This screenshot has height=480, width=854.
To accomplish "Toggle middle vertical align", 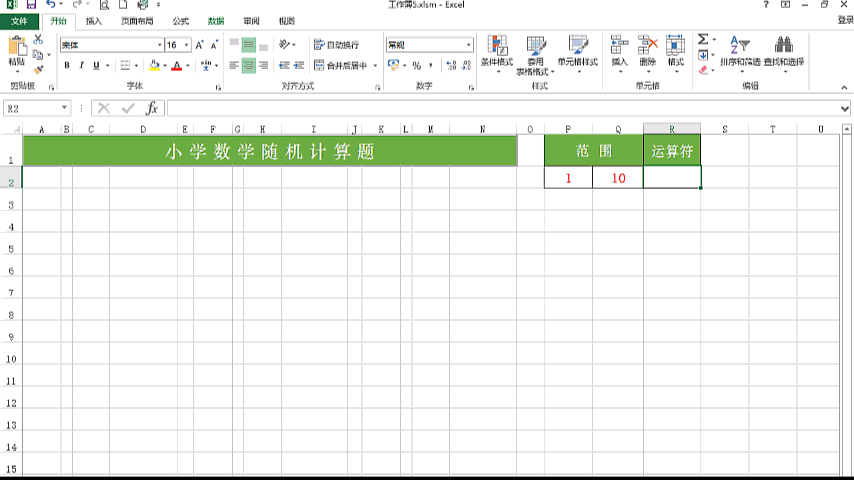I will [249, 45].
